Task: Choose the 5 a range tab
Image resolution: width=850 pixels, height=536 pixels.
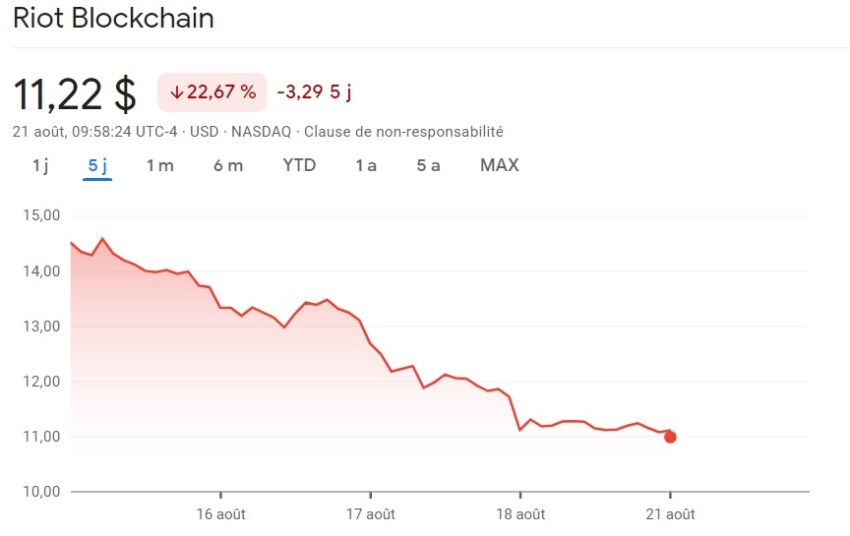Action: [x=428, y=165]
